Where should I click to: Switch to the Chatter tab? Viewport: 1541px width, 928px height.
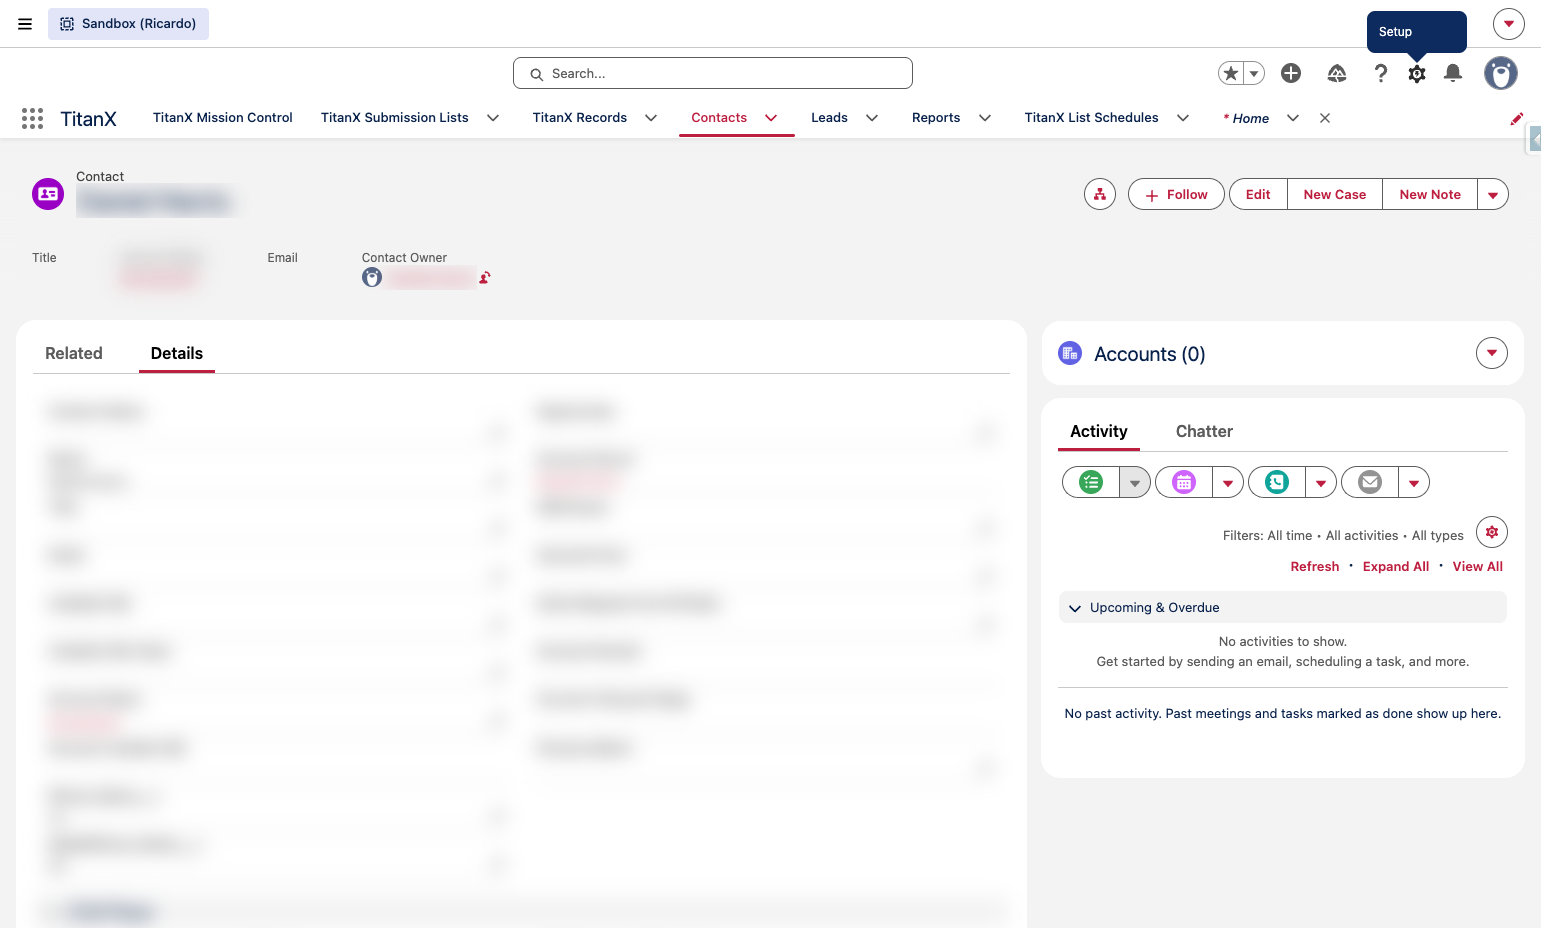coord(1204,431)
